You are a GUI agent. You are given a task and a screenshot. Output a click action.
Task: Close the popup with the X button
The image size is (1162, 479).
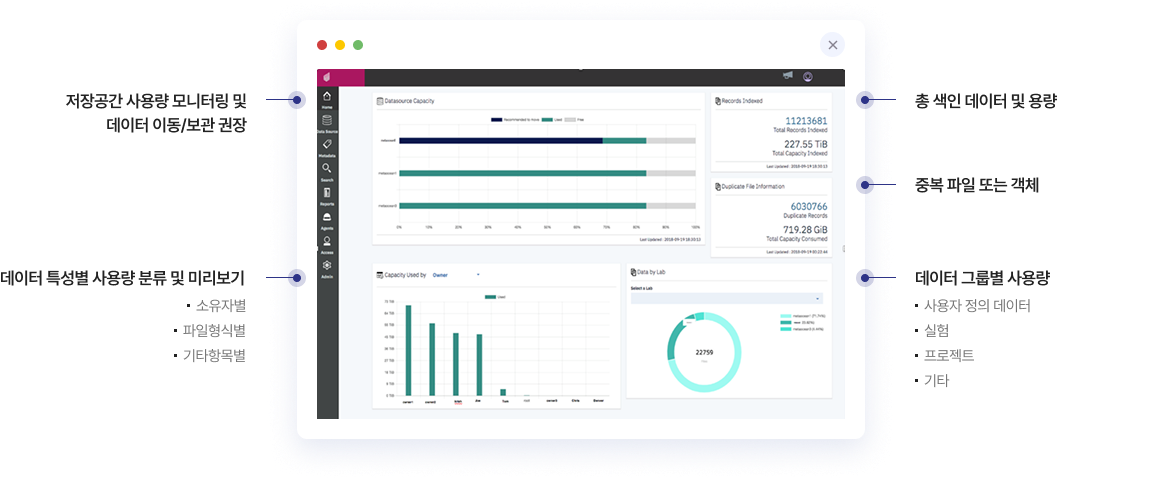point(832,45)
